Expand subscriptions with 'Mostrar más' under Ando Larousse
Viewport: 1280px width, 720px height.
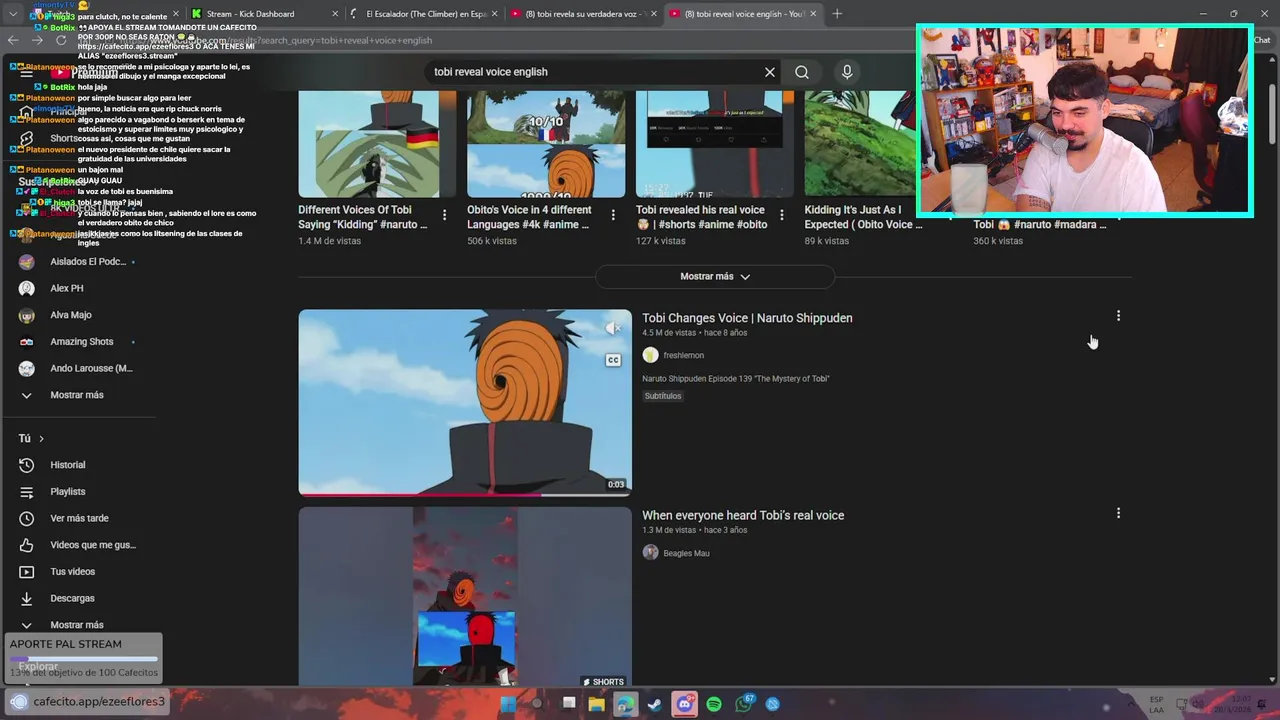tap(78, 395)
